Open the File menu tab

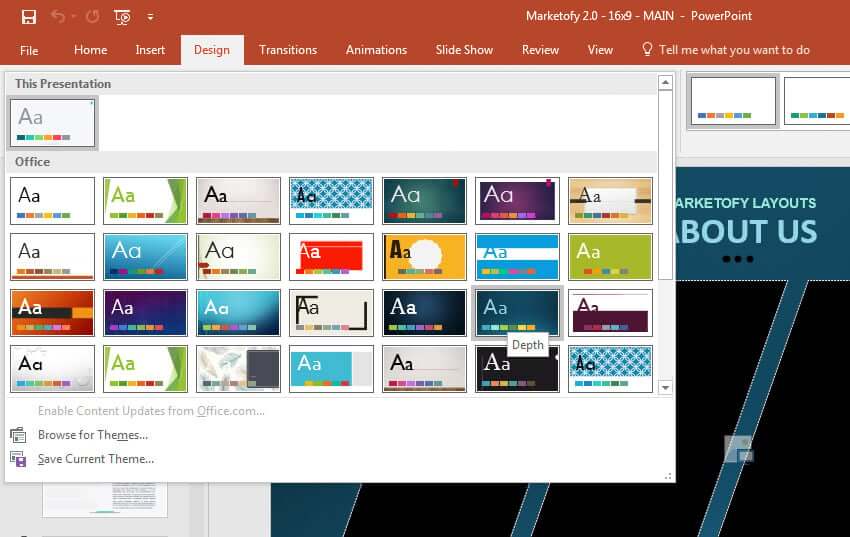[29, 50]
